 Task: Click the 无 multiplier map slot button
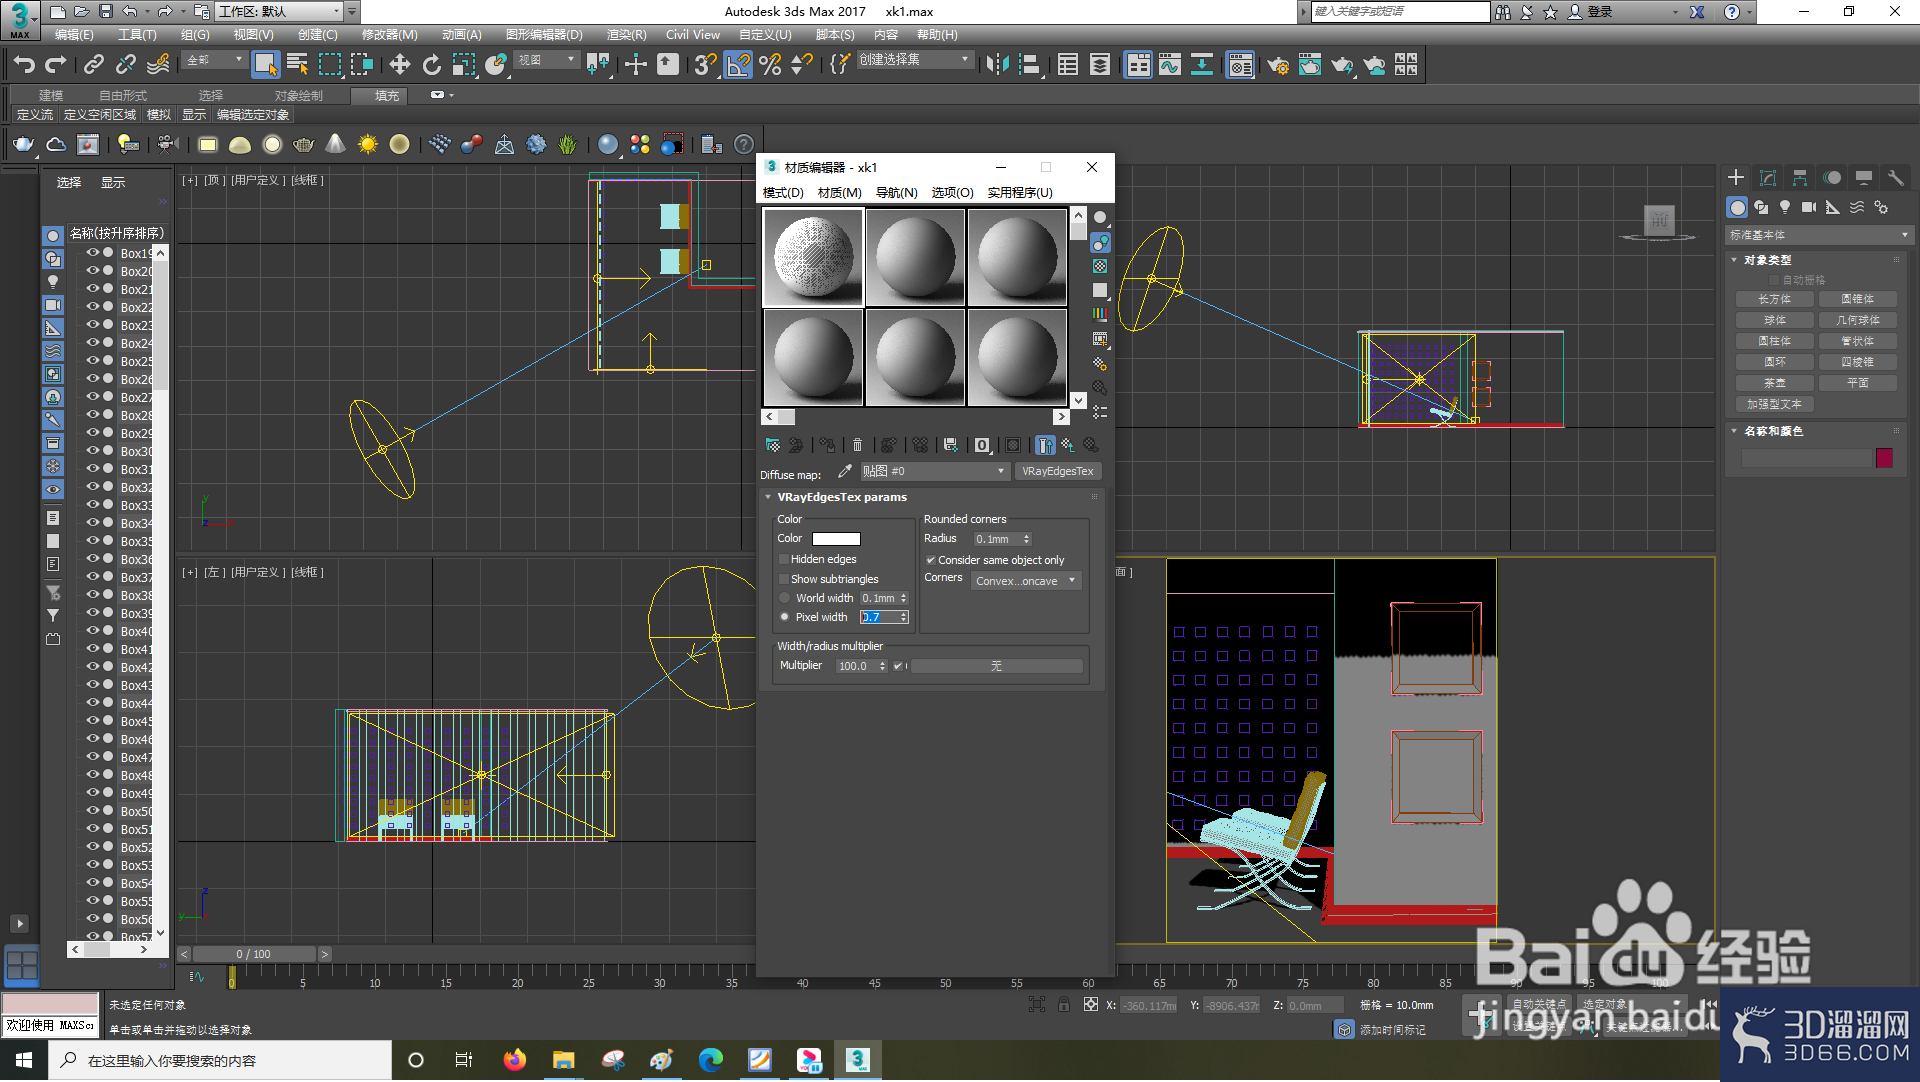pyautogui.click(x=996, y=666)
